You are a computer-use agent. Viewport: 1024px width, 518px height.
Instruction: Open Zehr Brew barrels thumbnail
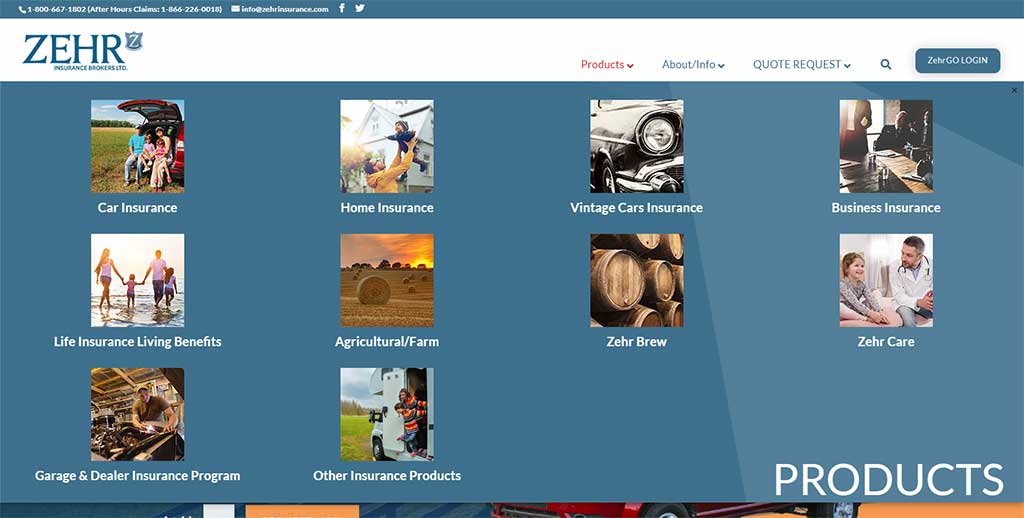(x=637, y=280)
